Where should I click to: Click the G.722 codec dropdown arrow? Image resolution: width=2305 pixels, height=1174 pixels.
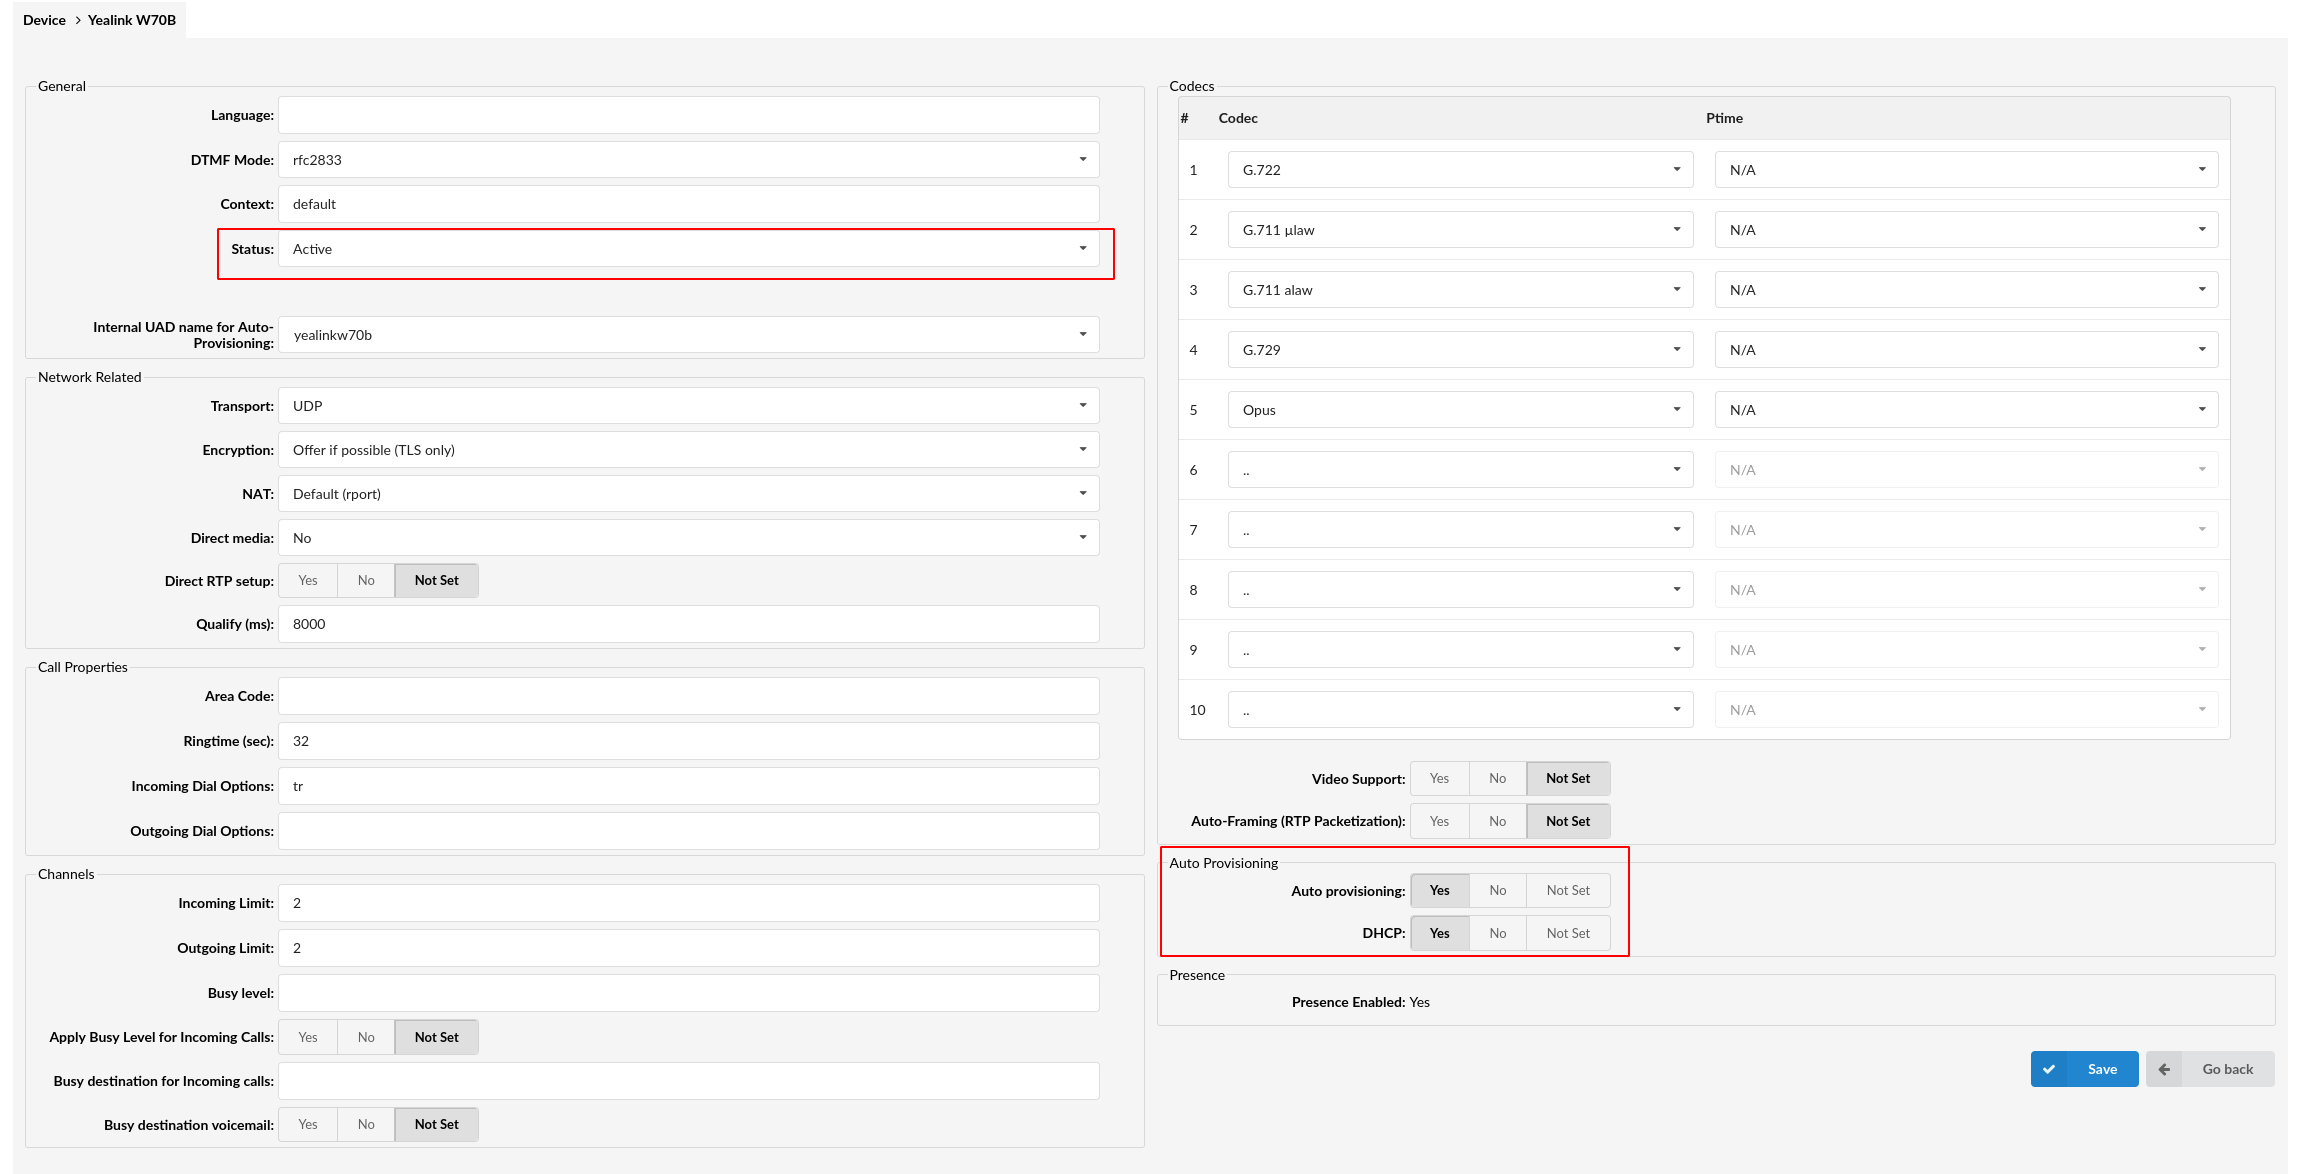pyautogui.click(x=1678, y=169)
